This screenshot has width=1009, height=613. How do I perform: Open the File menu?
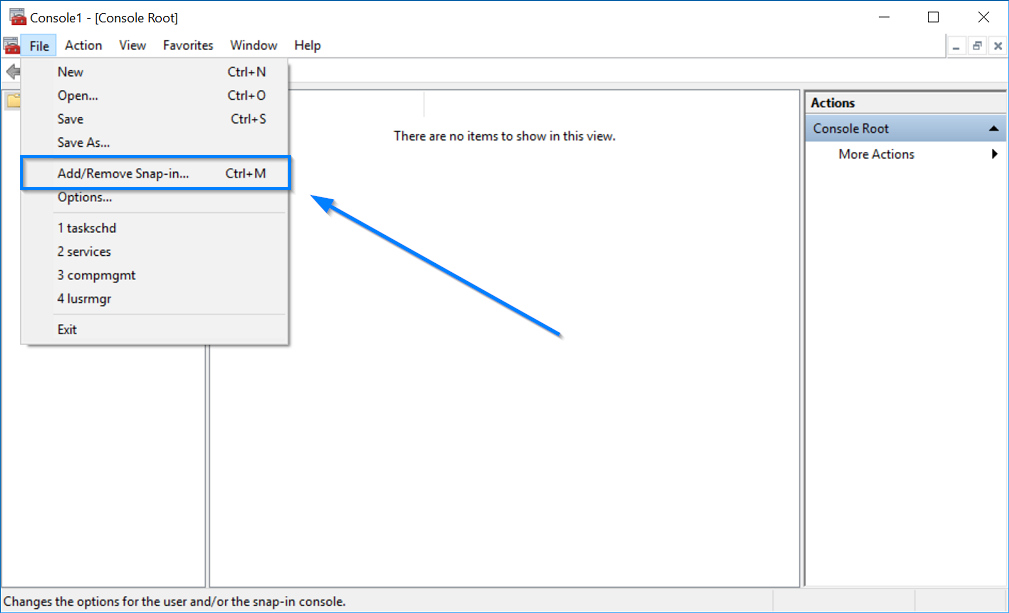(39, 46)
